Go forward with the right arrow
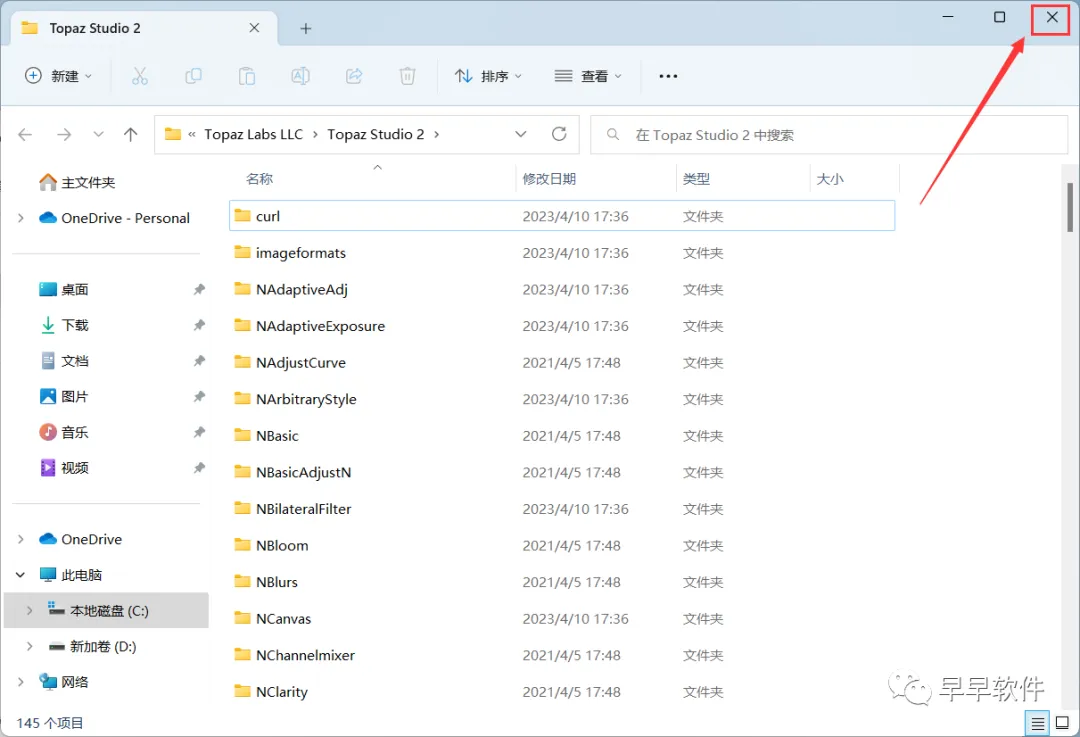1080x737 pixels. (64, 134)
